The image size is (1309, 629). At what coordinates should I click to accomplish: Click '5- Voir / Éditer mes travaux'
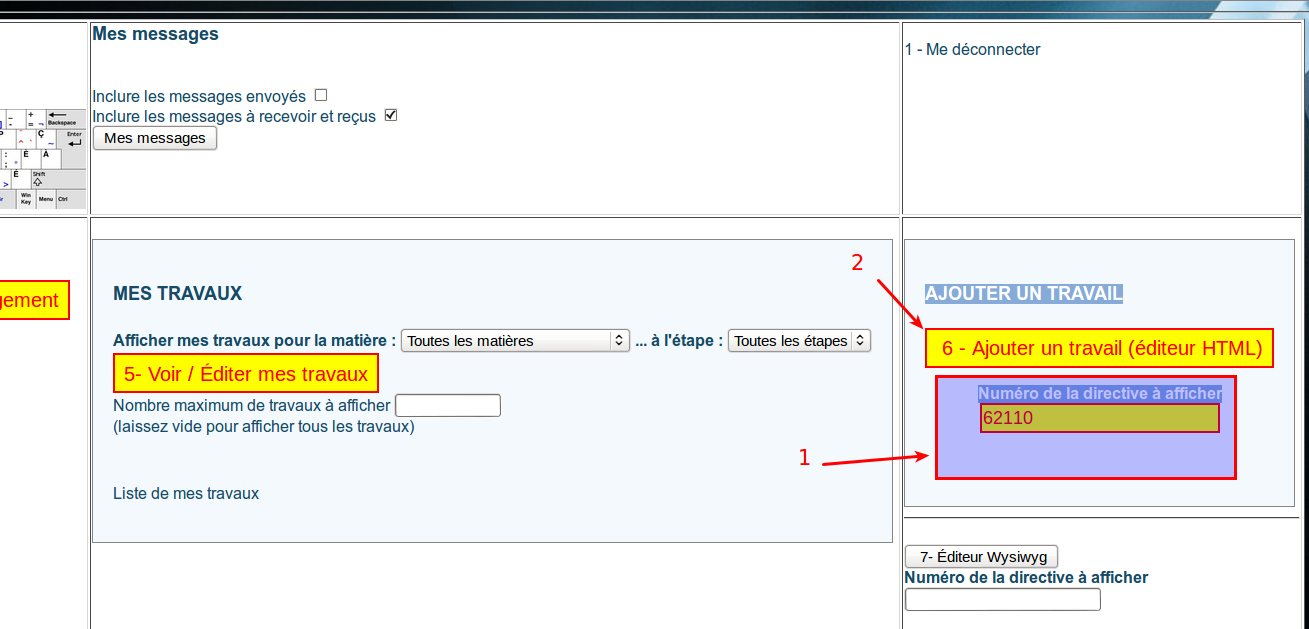[x=246, y=374]
